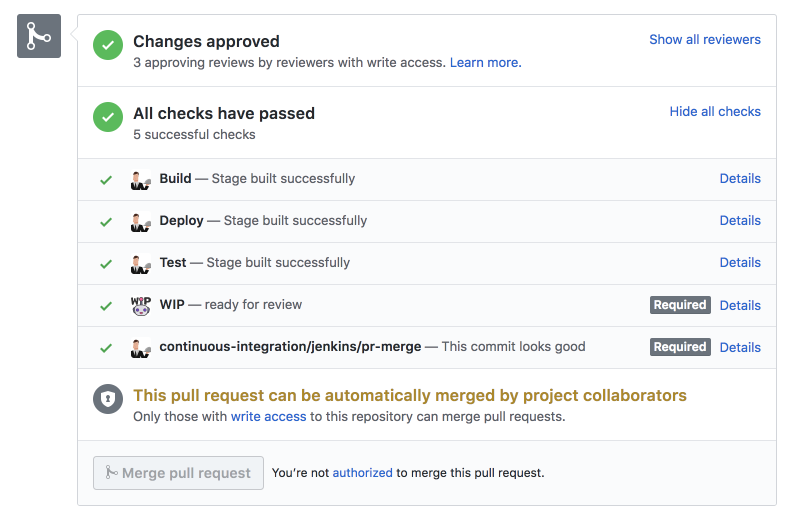Open Details for the WIP check
This screenshot has width=787, height=514.
click(740, 305)
